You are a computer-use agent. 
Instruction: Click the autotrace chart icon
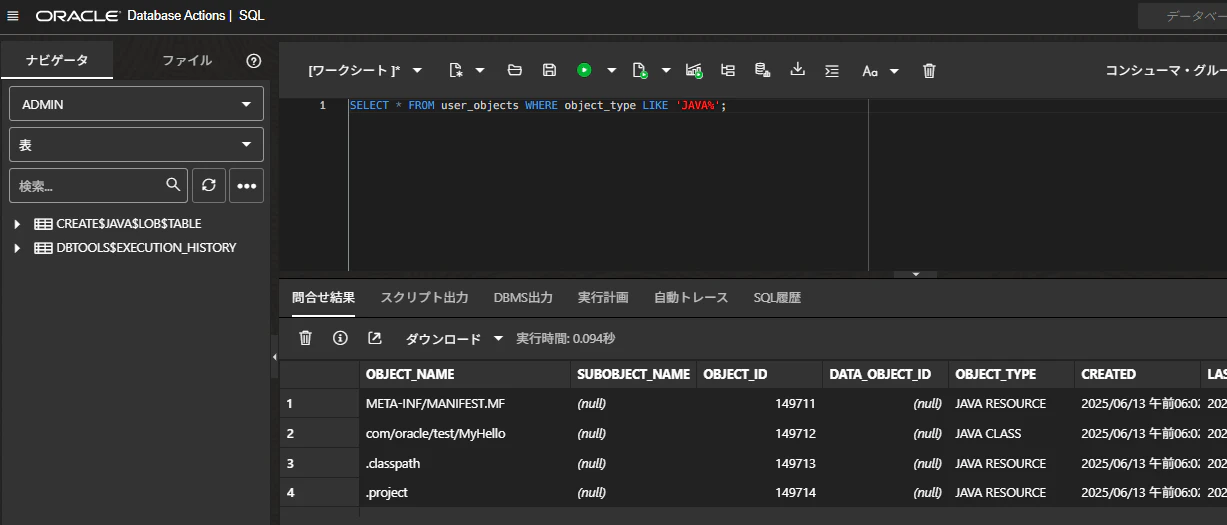tap(694, 70)
